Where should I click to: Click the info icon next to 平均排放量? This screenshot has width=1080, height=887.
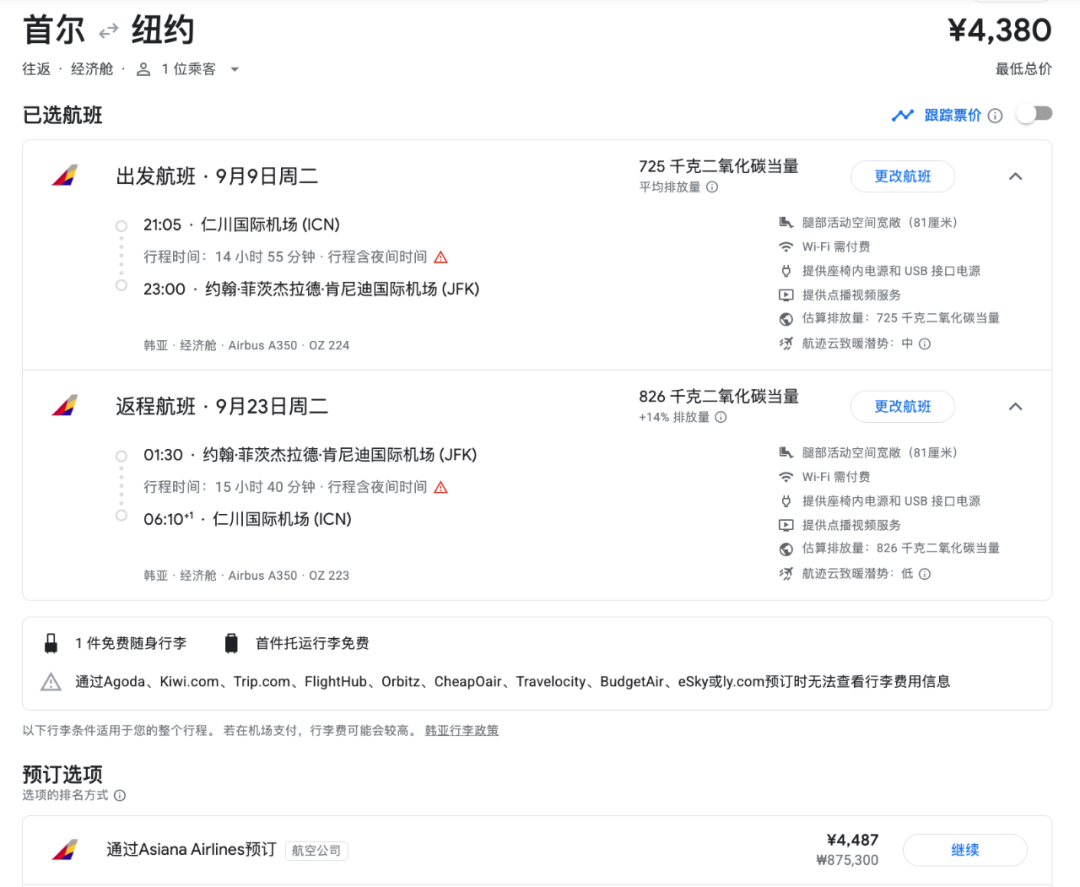(712, 187)
